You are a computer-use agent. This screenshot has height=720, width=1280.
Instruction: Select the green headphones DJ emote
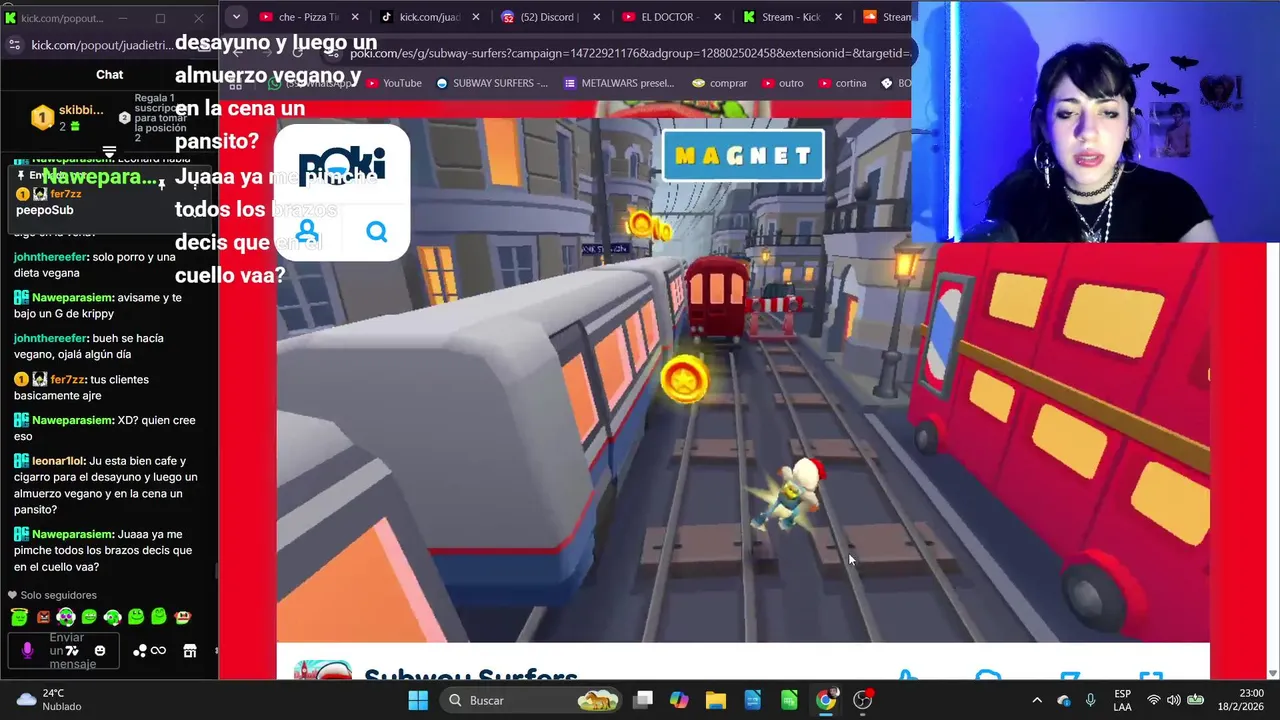tap(66, 617)
